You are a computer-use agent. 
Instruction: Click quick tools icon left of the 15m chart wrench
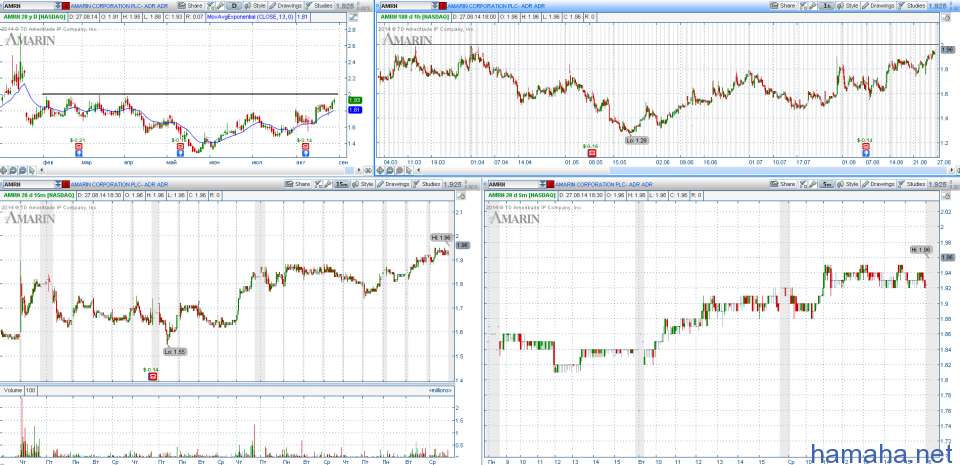click(x=318, y=184)
